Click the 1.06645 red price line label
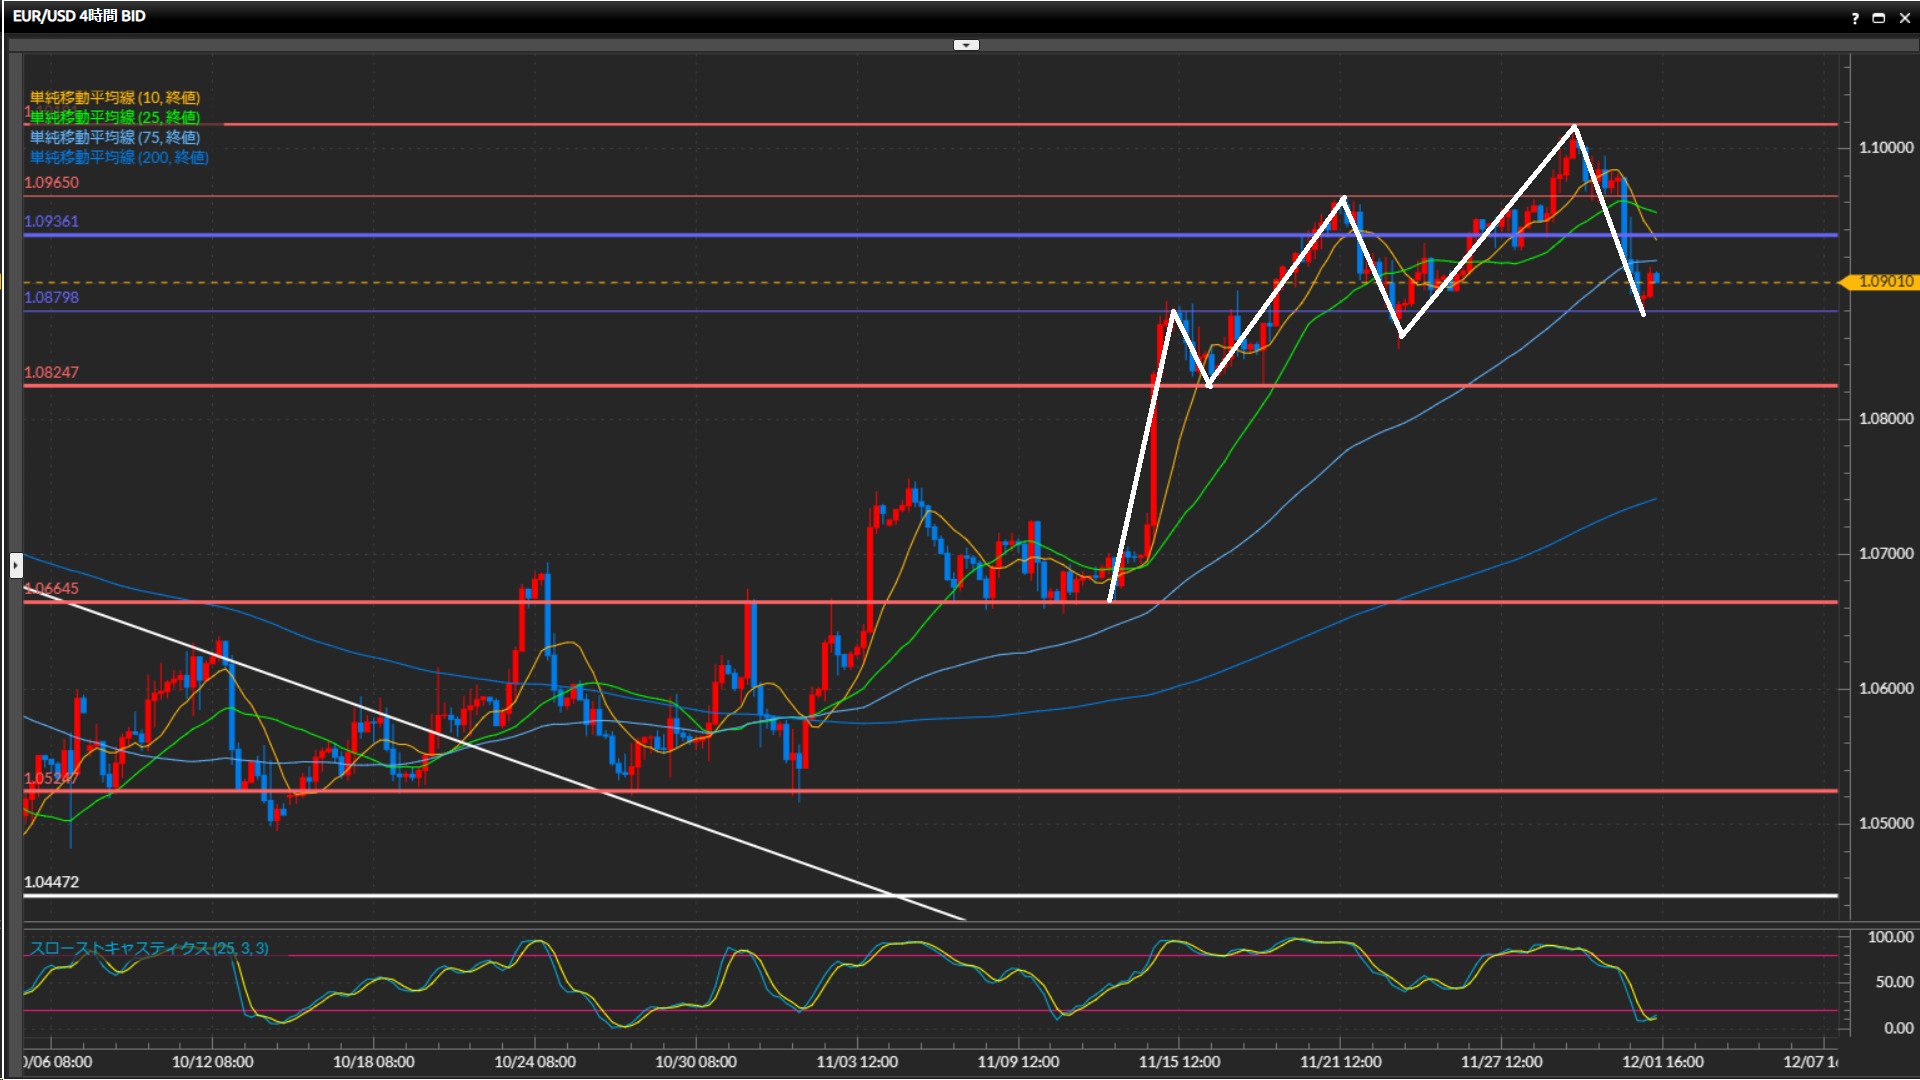Screen dimensions: 1920x1080 [x=52, y=588]
